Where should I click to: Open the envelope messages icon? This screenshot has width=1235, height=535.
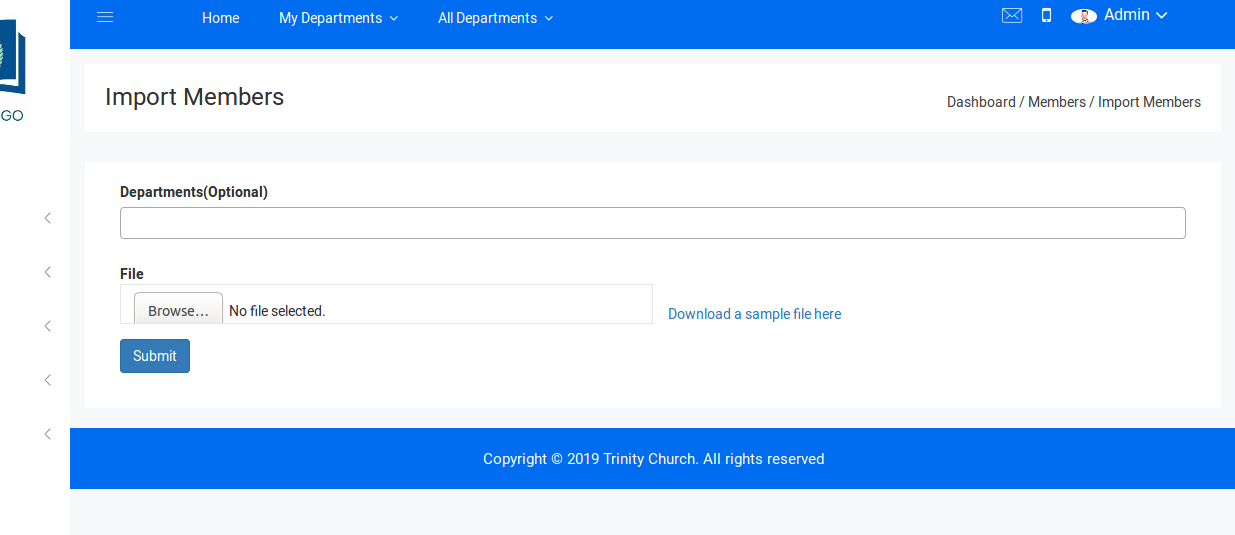(x=1012, y=15)
